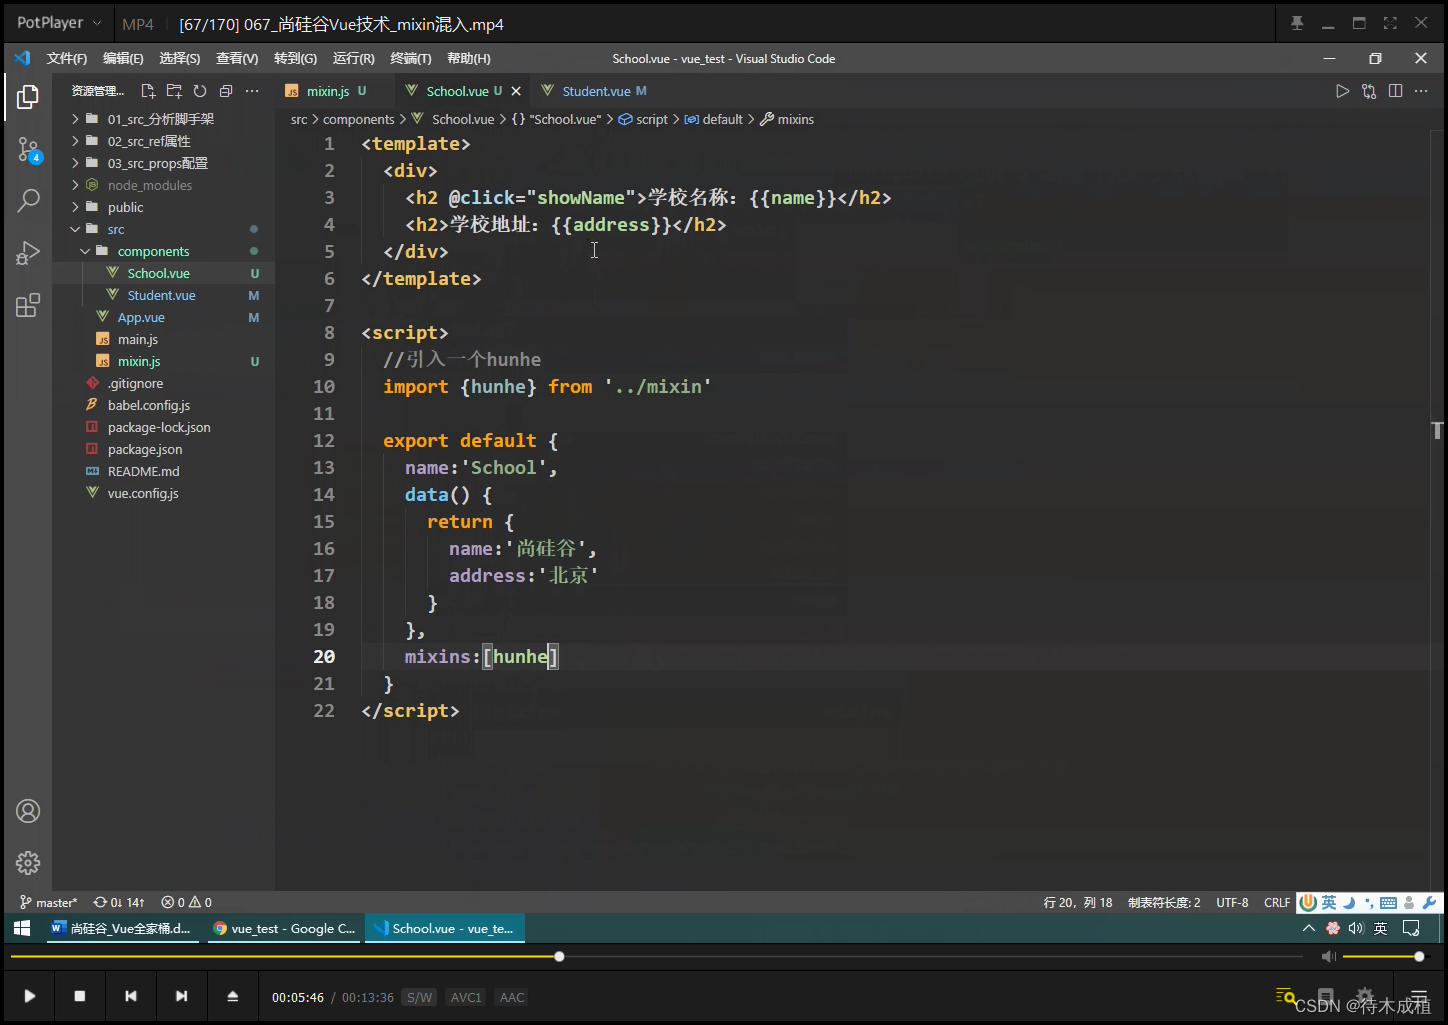Screen dimensions: 1448x1025
Task: Skip to the previous file in PotPlayer
Action: click(x=131, y=996)
